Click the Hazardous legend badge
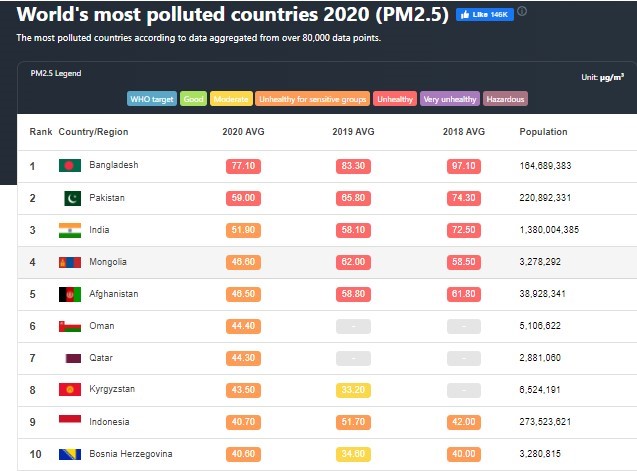Screen dimensions: 637x471 [x=505, y=99]
